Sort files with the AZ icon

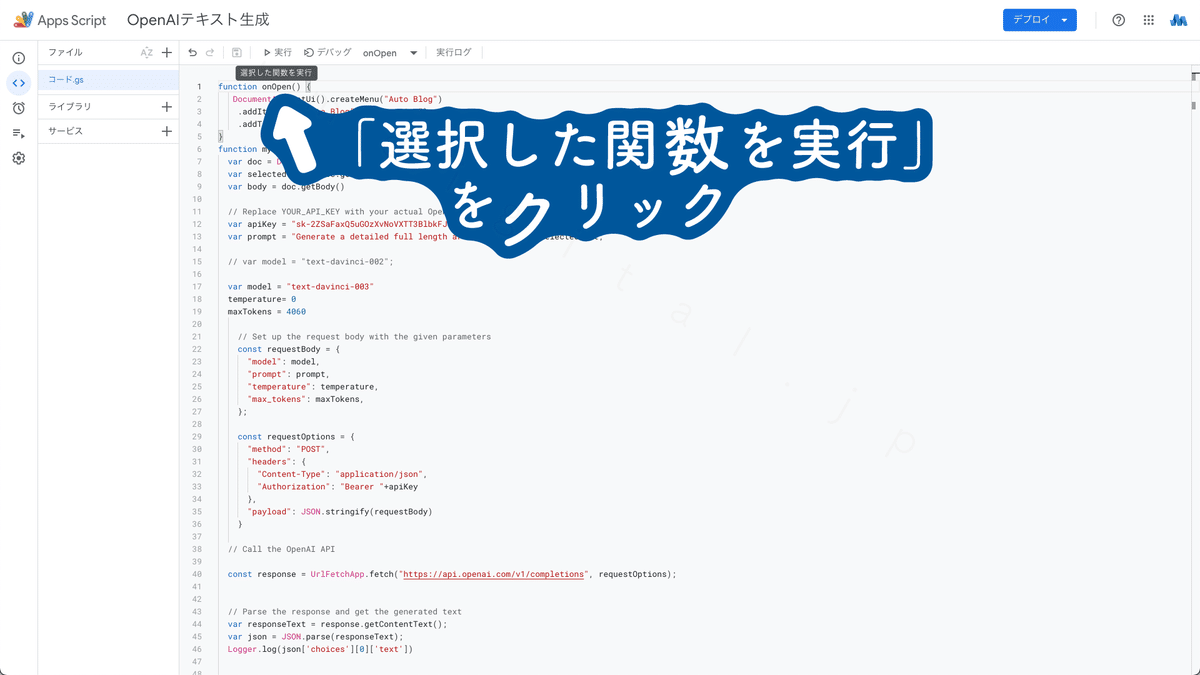147,53
